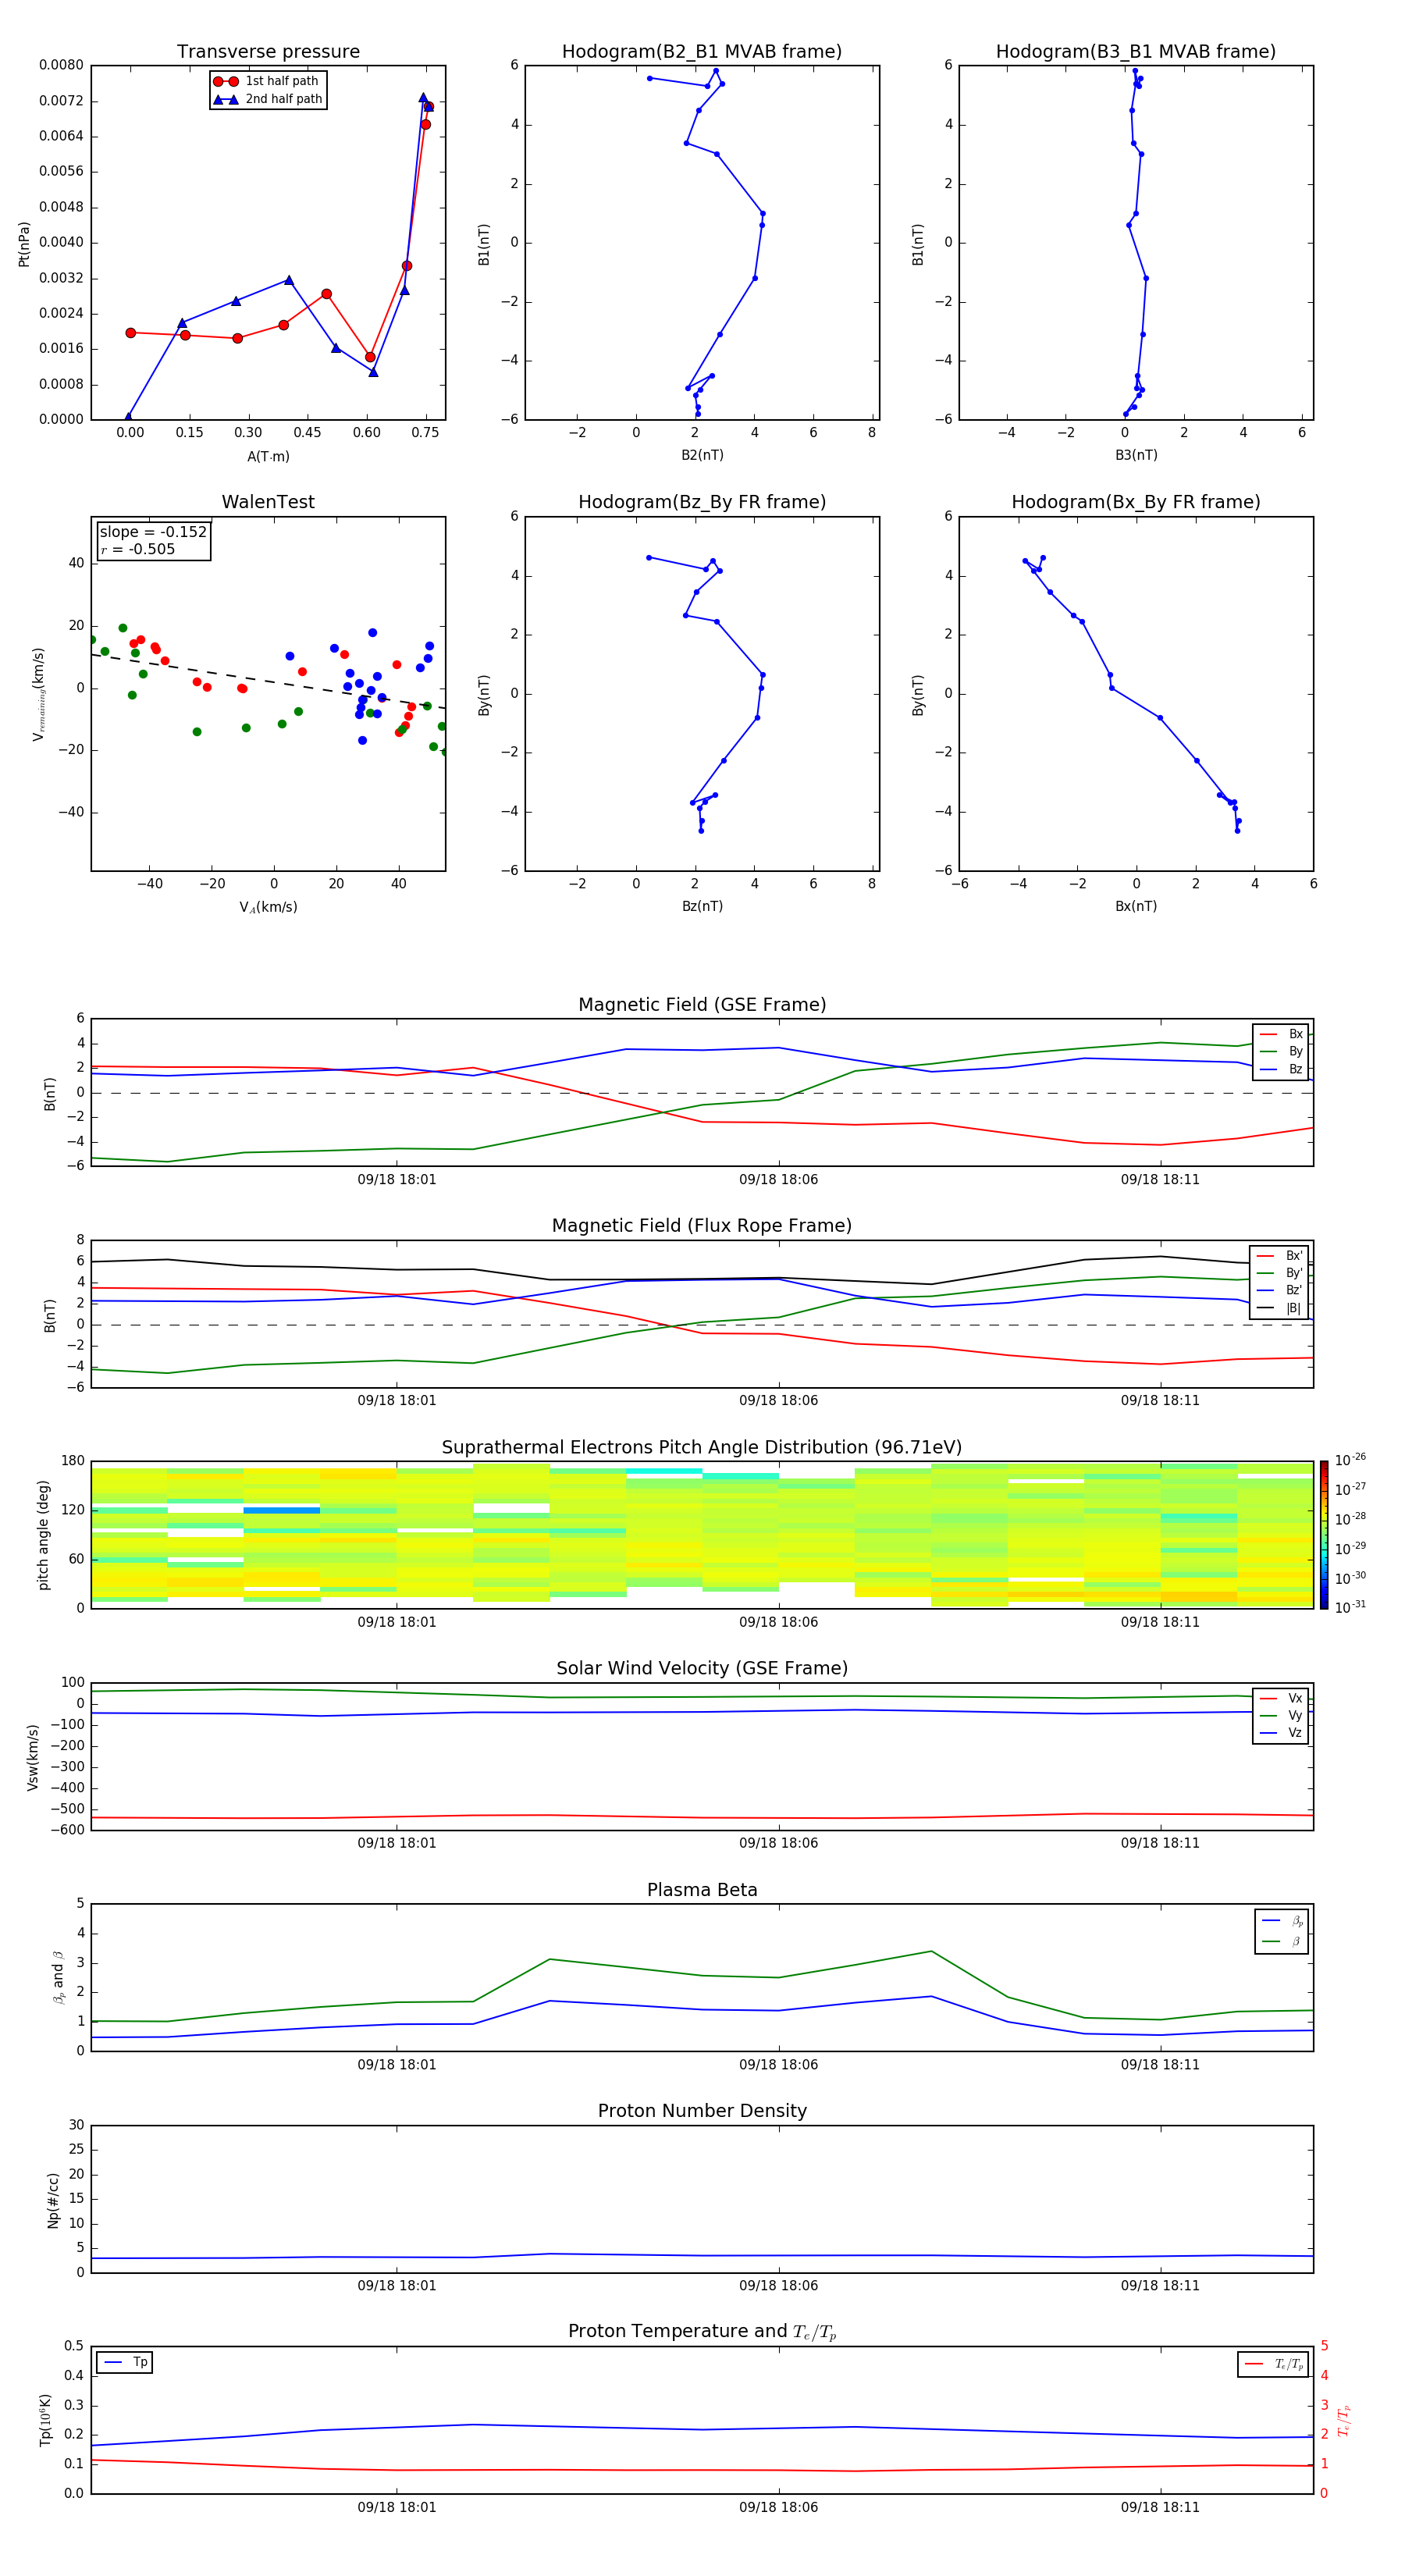Click the 'Transverse pressure' plot title

[268, 52]
